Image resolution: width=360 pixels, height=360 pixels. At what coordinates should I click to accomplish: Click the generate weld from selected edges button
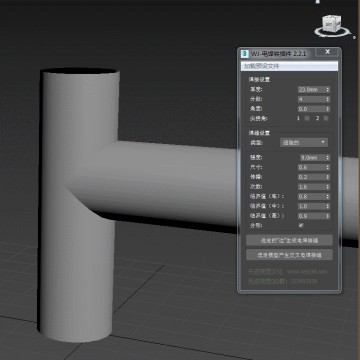[289, 240]
